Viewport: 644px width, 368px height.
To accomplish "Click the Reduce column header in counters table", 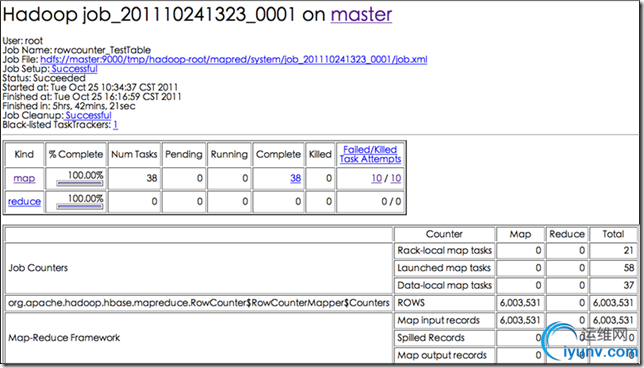I will click(567, 234).
